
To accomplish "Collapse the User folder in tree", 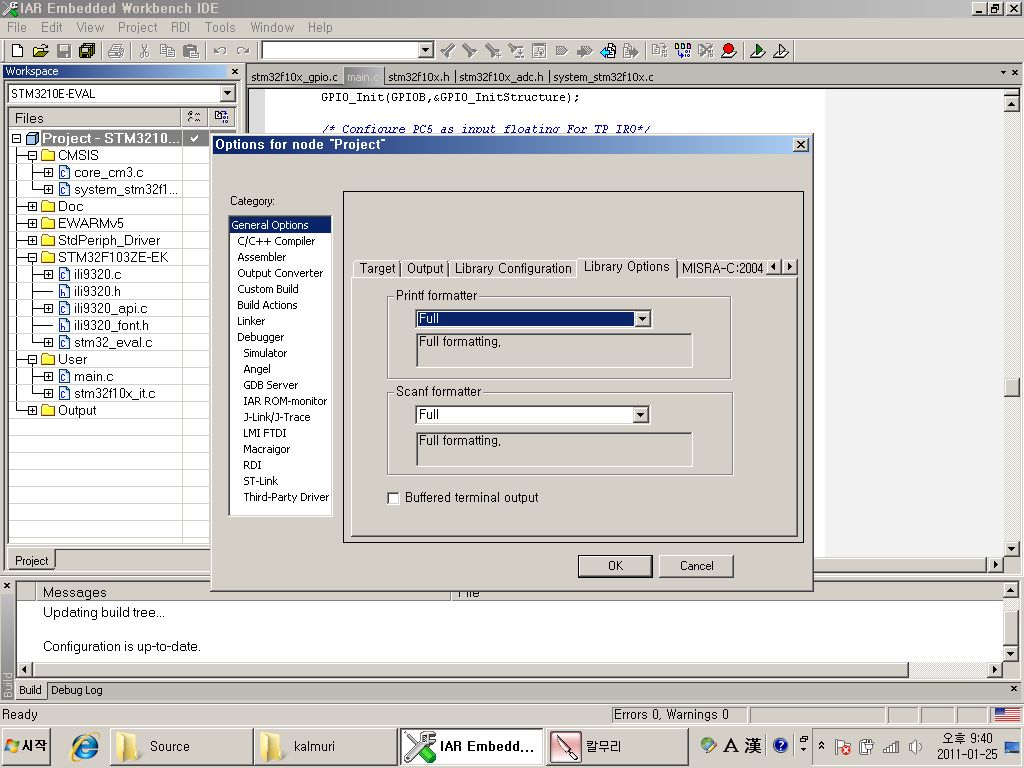I will click(32, 359).
